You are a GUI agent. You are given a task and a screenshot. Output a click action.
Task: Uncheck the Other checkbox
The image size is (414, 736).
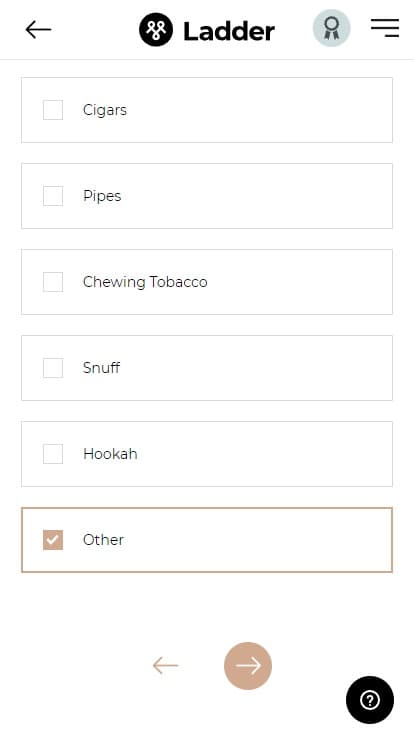[53, 540]
